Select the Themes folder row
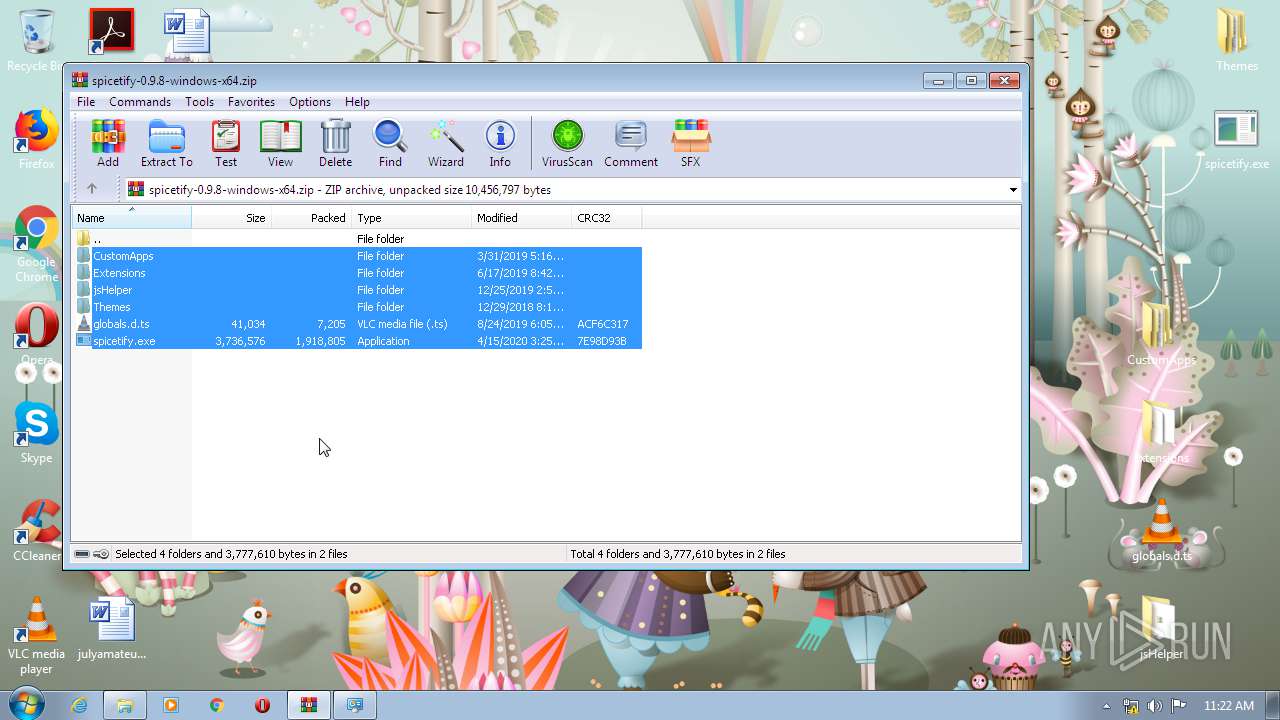This screenshot has height=720, width=1280. click(x=357, y=307)
